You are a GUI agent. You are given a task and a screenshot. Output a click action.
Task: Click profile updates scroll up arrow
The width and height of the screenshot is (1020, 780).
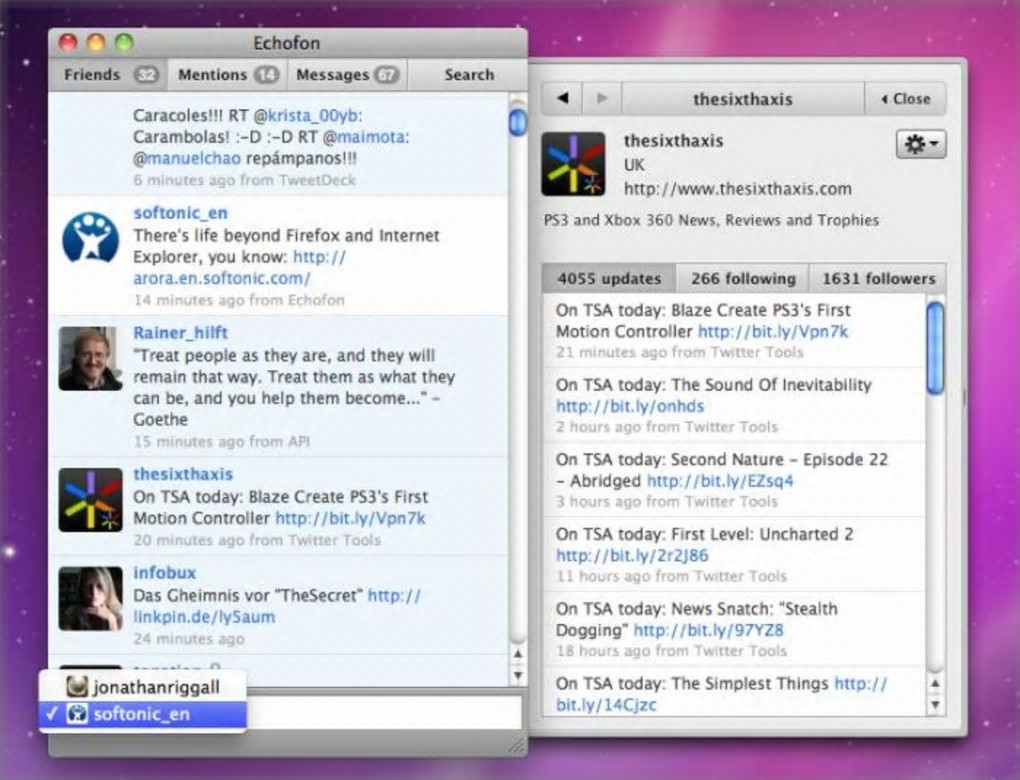(x=935, y=684)
